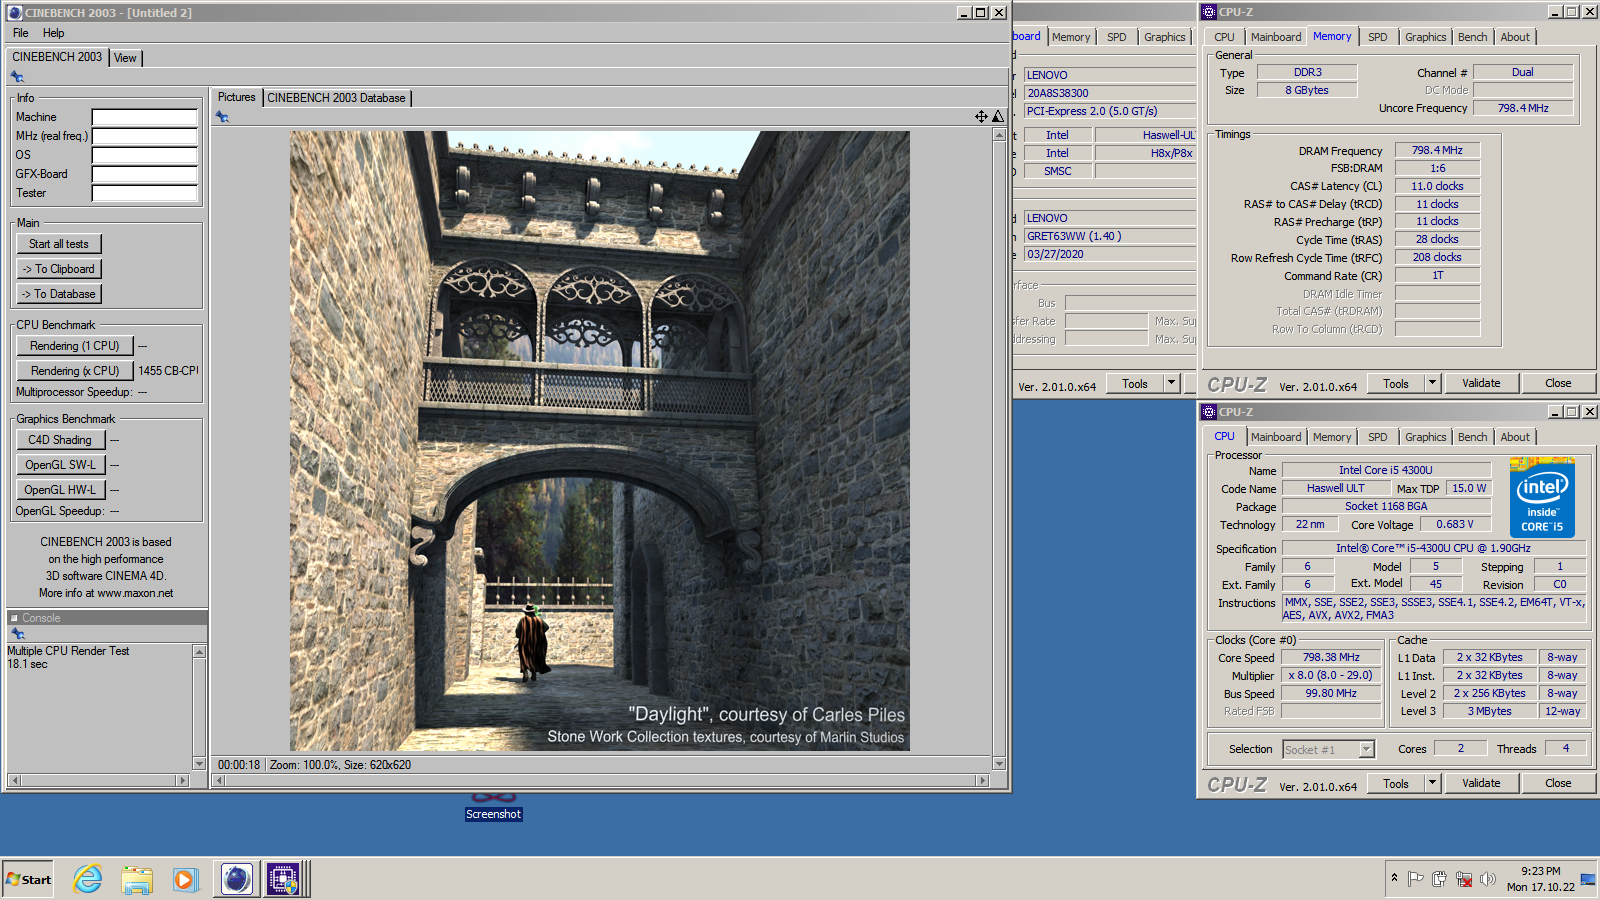Switch to CPU-Z taskbar button
Image resolution: width=1600 pixels, height=900 pixels.
[x=283, y=879]
